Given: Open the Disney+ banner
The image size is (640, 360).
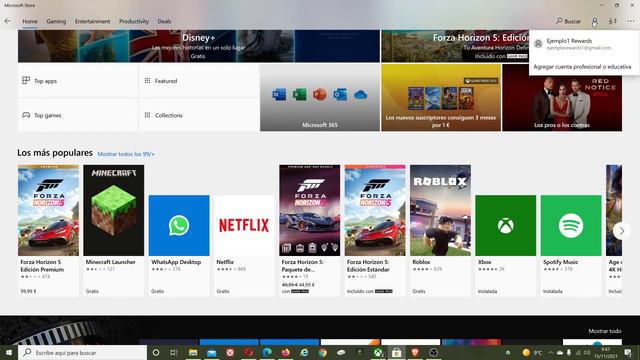Looking at the screenshot, I should [199, 46].
